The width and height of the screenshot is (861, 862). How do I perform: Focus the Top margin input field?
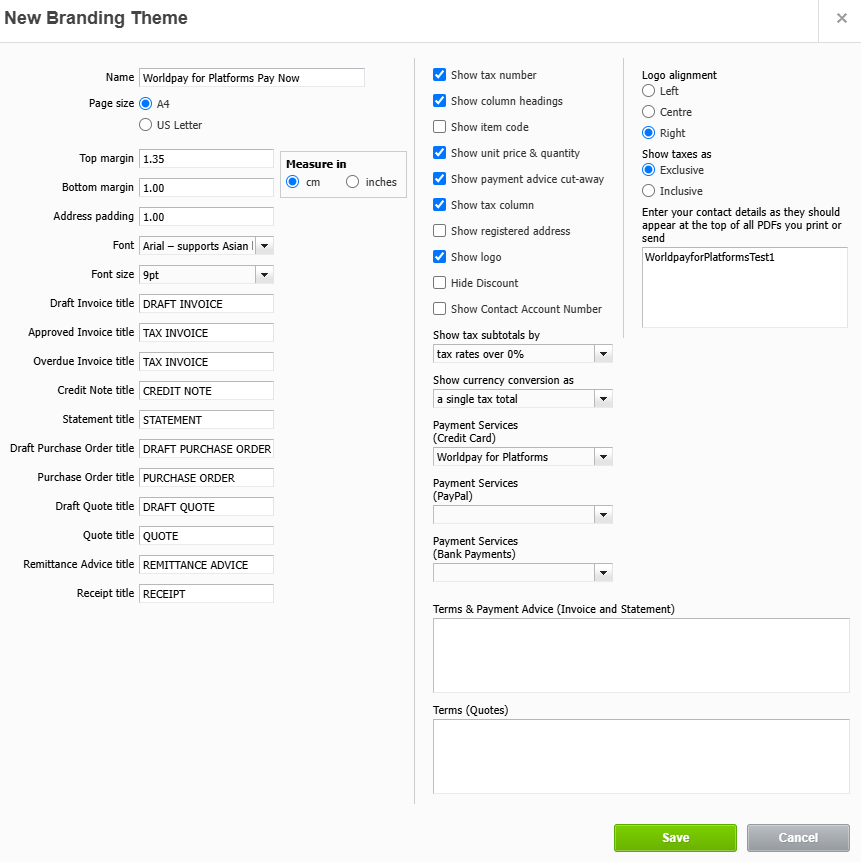(206, 159)
